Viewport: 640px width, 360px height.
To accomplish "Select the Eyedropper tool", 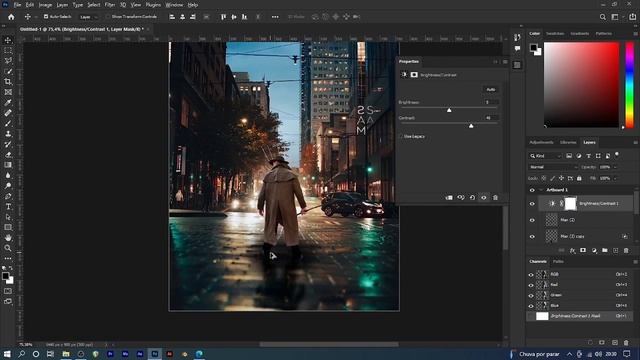I will pyautogui.click(x=8, y=102).
